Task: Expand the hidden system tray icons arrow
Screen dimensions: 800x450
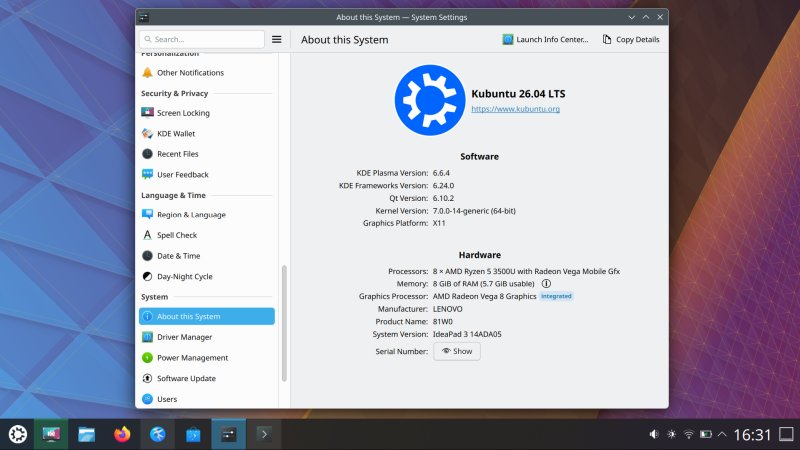Action: [x=722, y=434]
